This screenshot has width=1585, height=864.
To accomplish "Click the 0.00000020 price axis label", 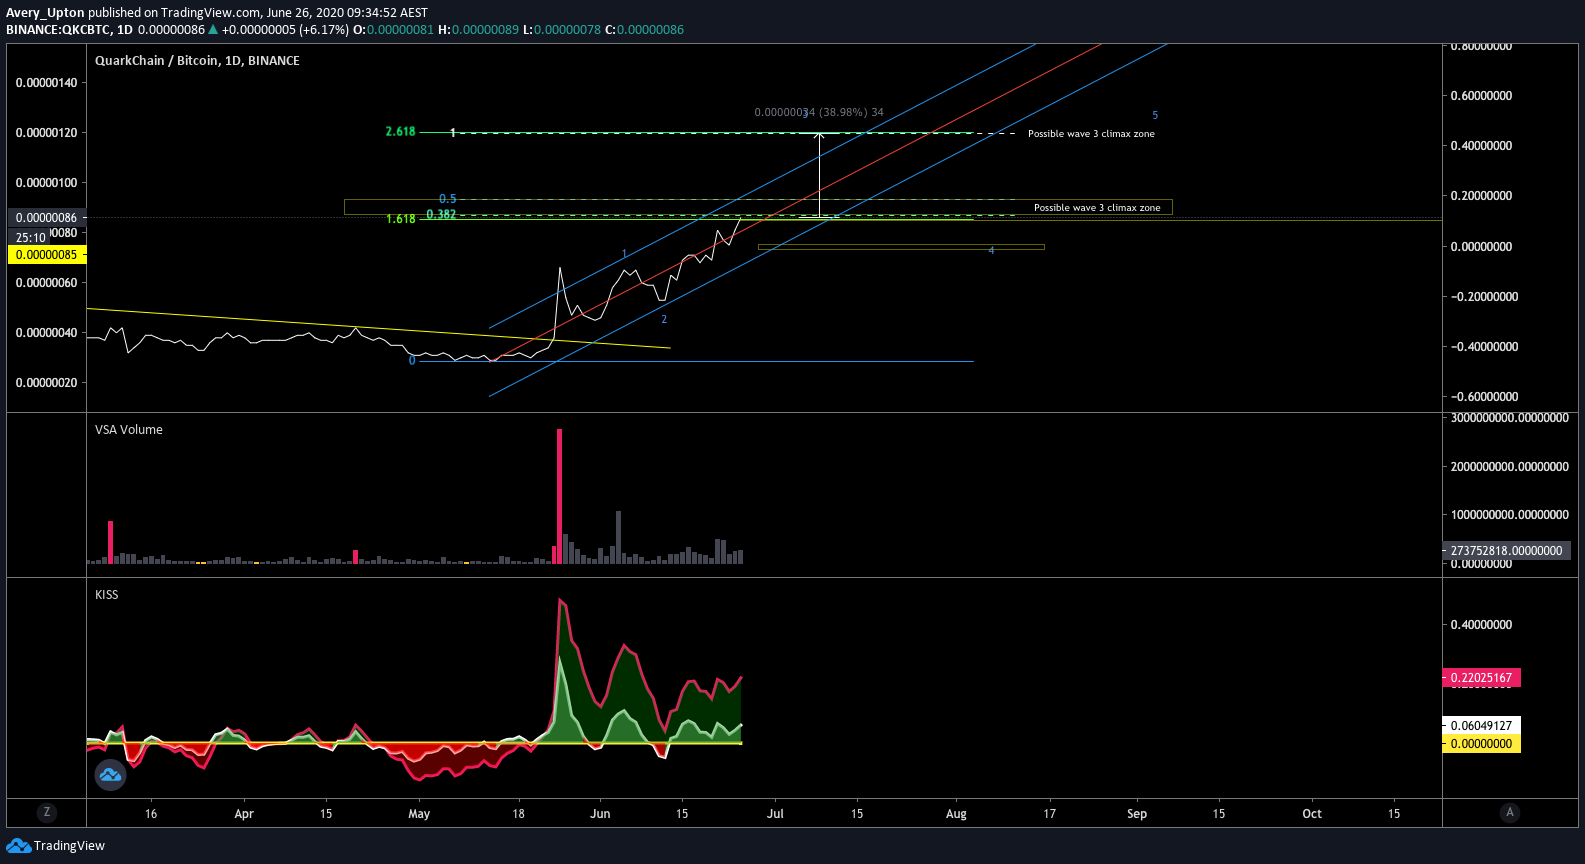I will click(46, 383).
